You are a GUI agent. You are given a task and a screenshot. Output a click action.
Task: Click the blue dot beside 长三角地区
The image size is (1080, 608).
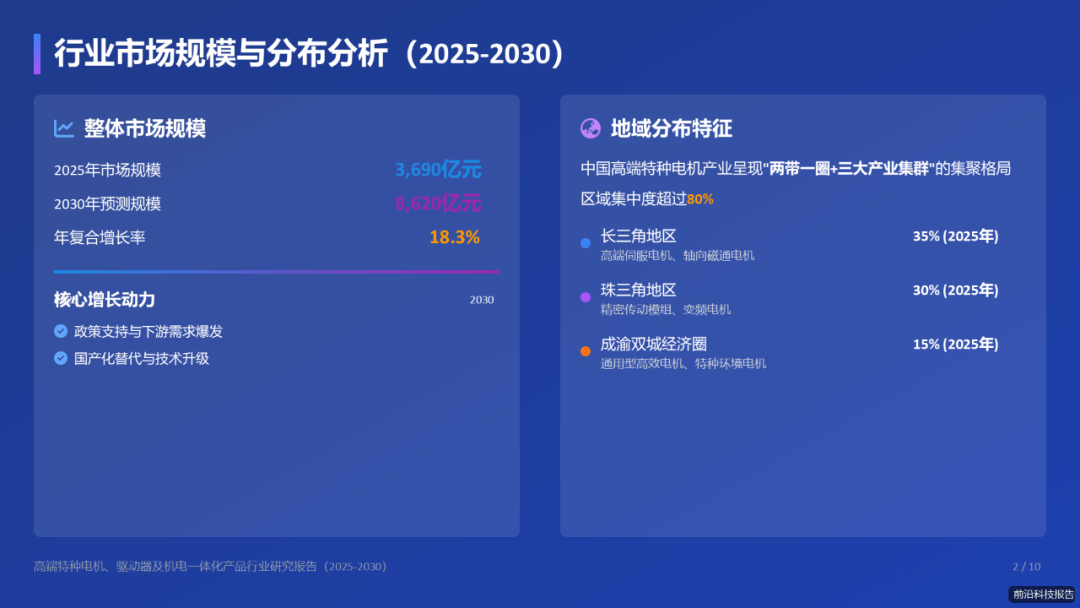(585, 242)
